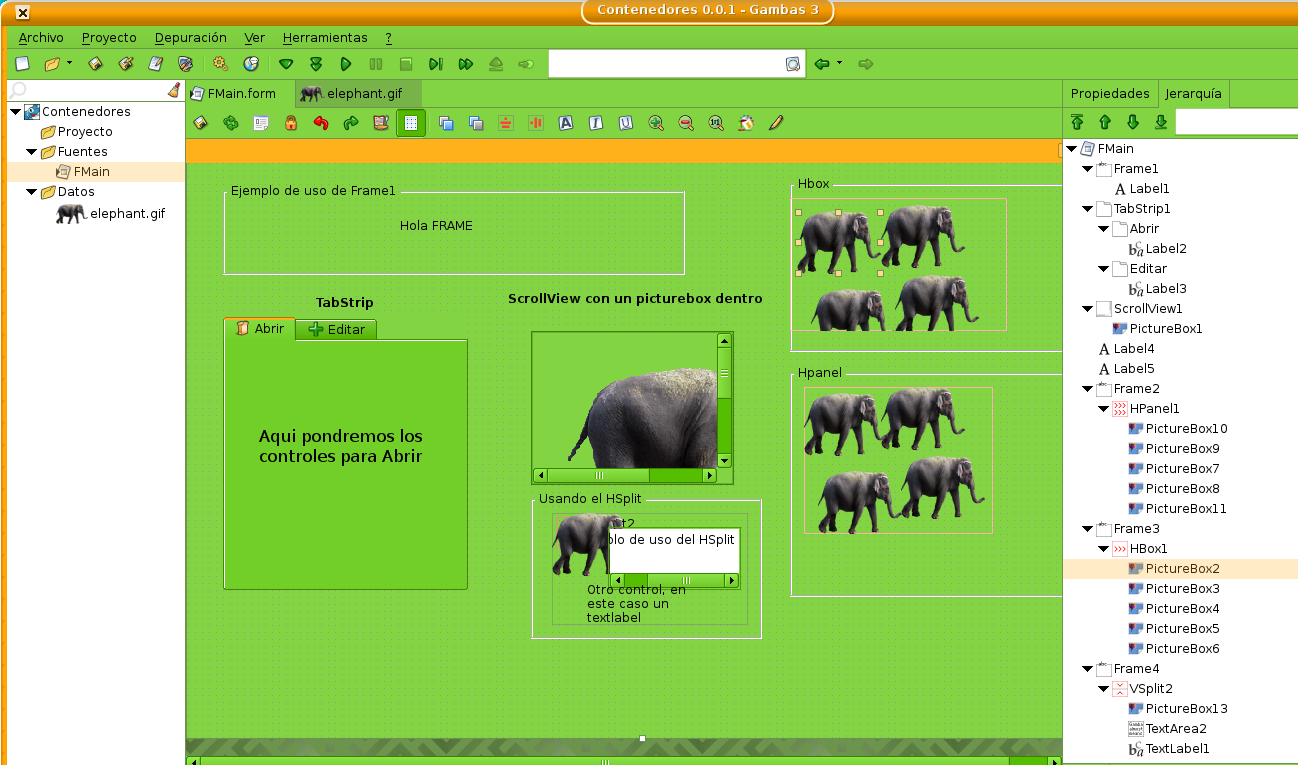Select the Abrir tab in the TabStrip
This screenshot has width=1298, height=765.
pyautogui.click(x=260, y=328)
